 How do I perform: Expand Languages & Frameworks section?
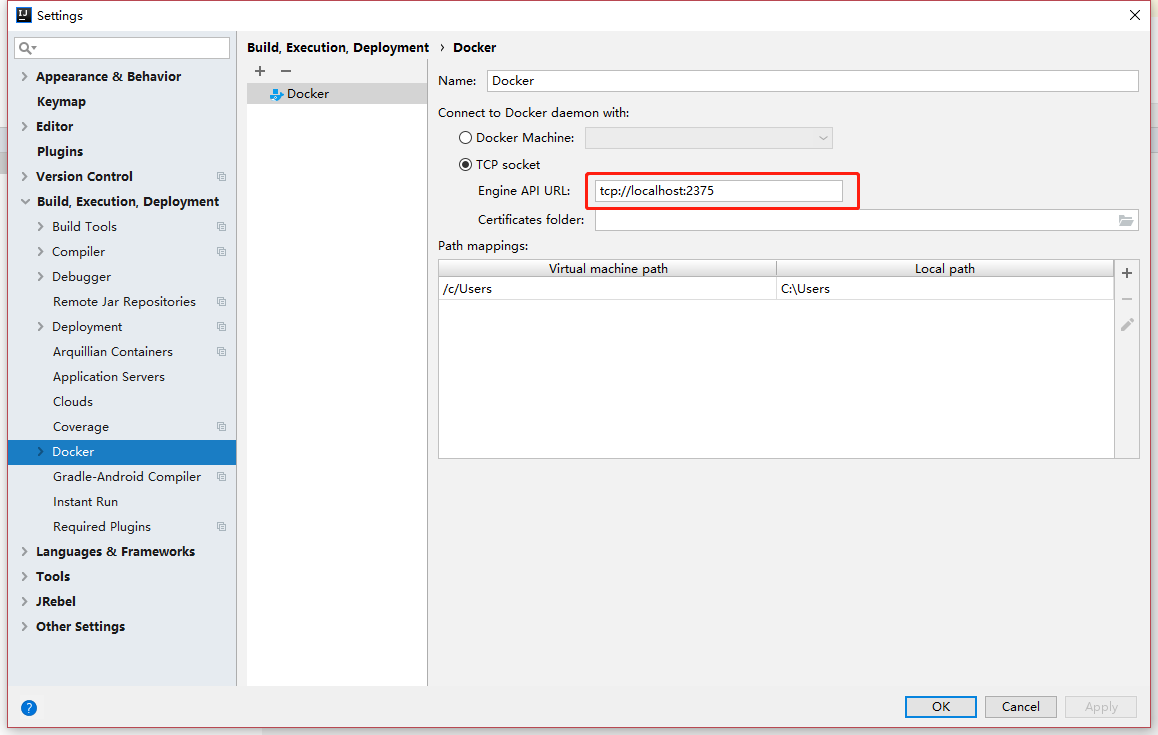[x=24, y=552]
